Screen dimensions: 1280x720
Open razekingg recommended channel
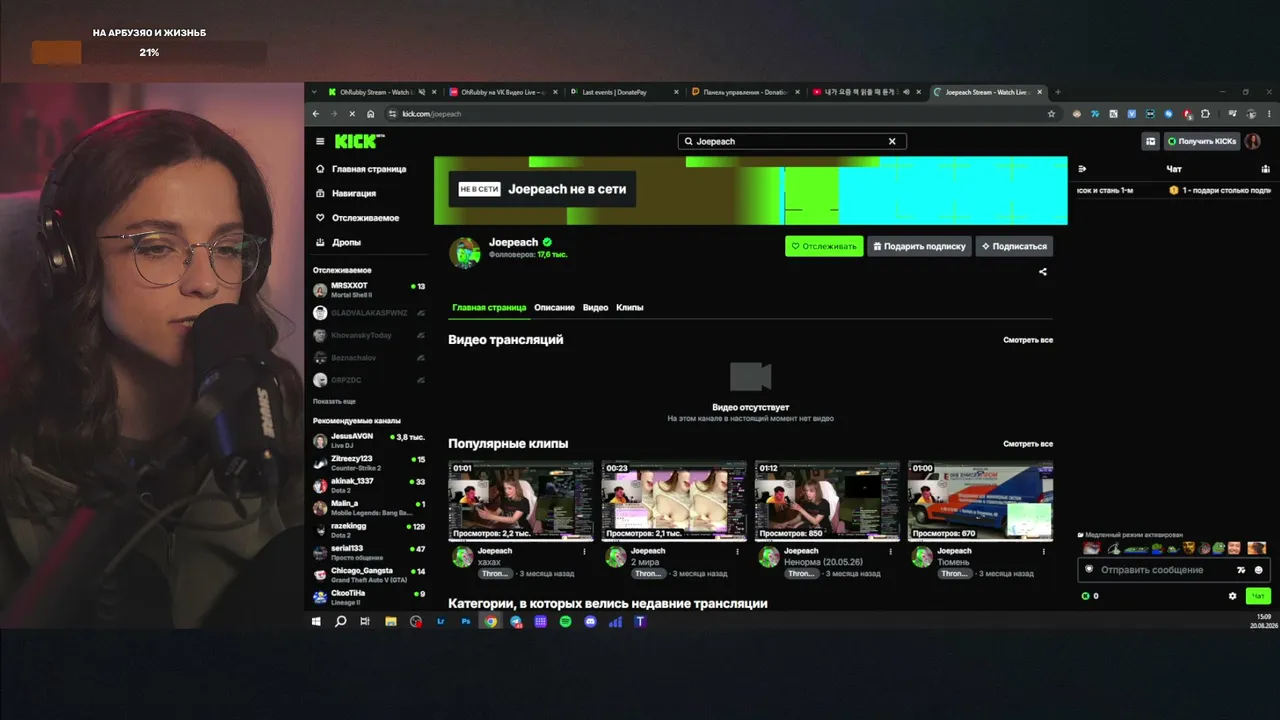pyautogui.click(x=369, y=530)
